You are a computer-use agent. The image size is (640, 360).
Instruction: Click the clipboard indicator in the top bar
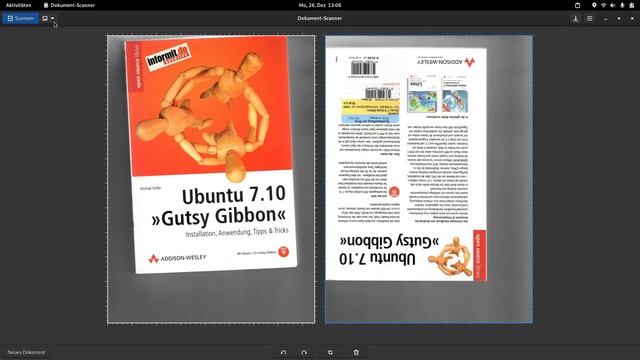coord(577,5)
